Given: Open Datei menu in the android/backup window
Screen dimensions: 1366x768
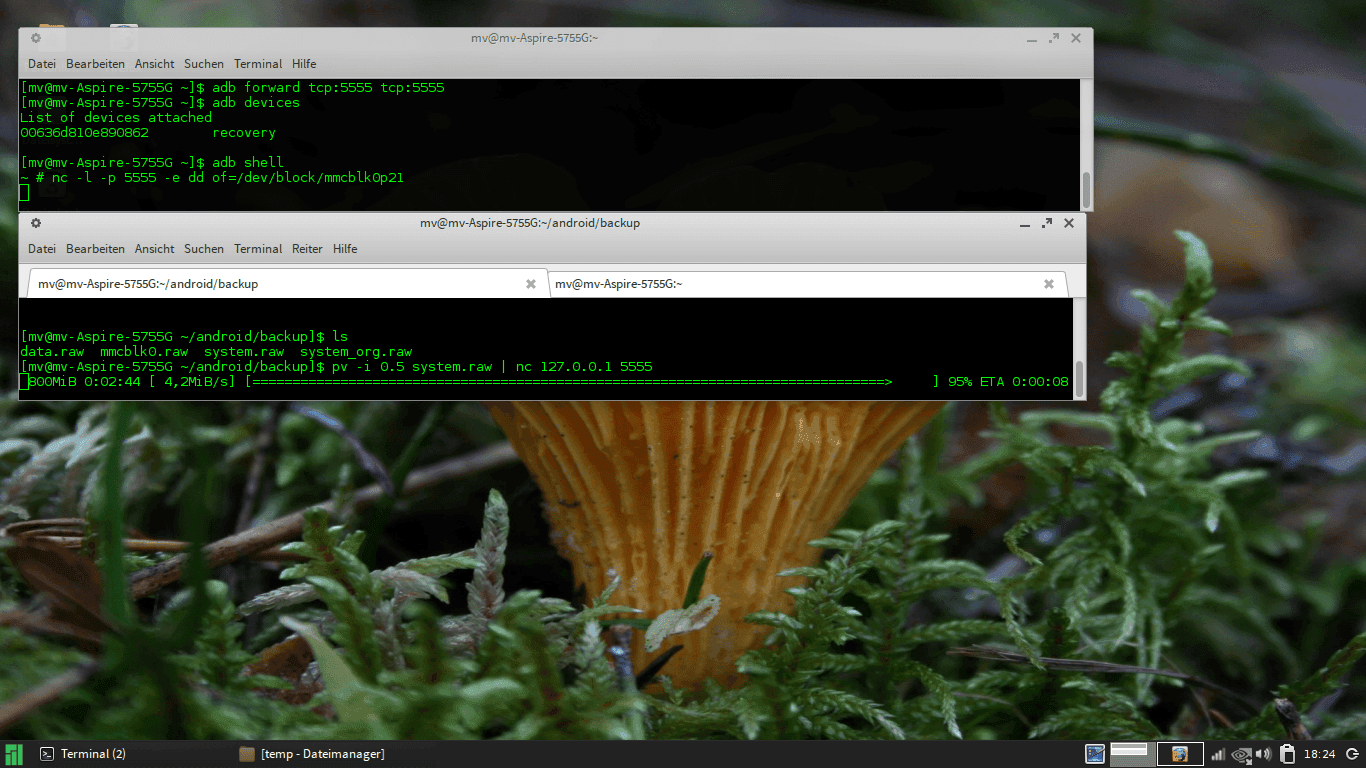Looking at the screenshot, I should point(42,249).
